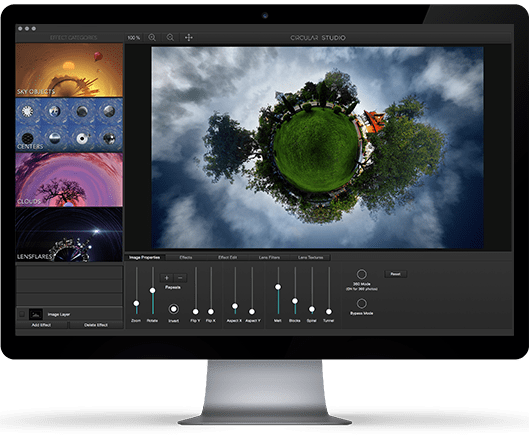Toggle the Invert radio button
The image size is (529, 439).
[x=173, y=309]
